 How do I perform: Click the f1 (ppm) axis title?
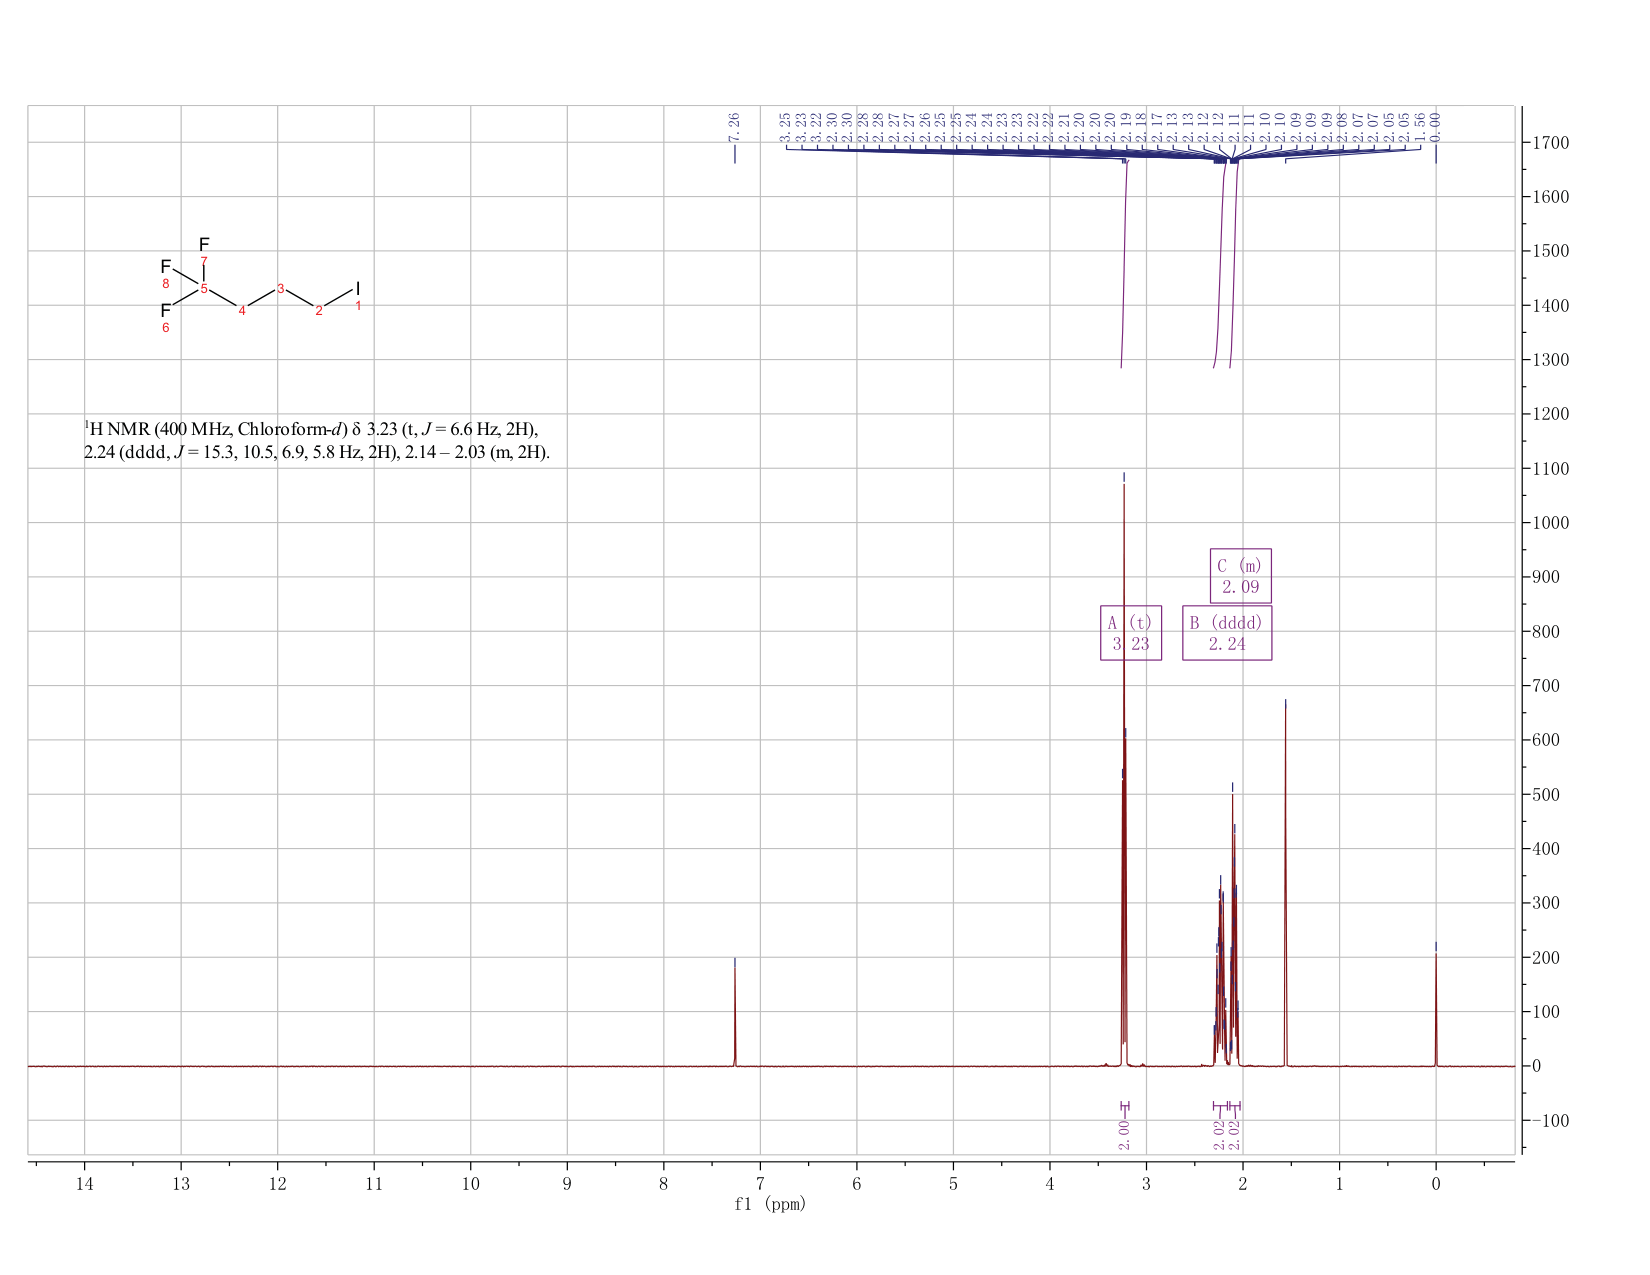770,1204
